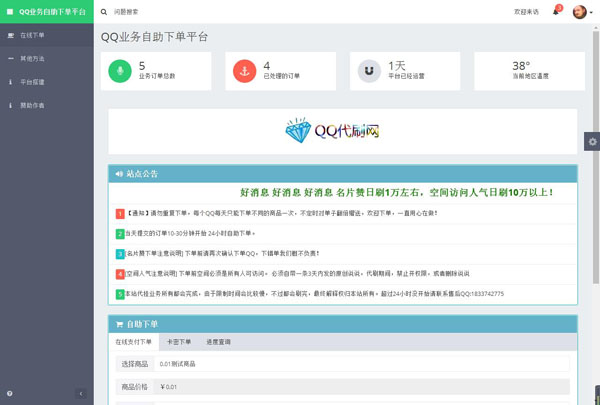
Task: Click the 38° temperature card
Action: click(x=530, y=71)
